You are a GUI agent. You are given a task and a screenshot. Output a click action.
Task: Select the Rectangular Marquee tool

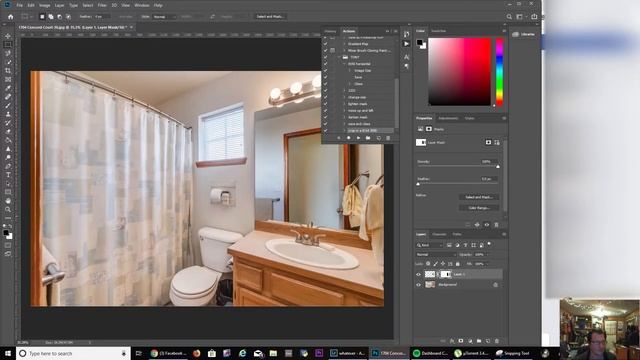pos(8,44)
